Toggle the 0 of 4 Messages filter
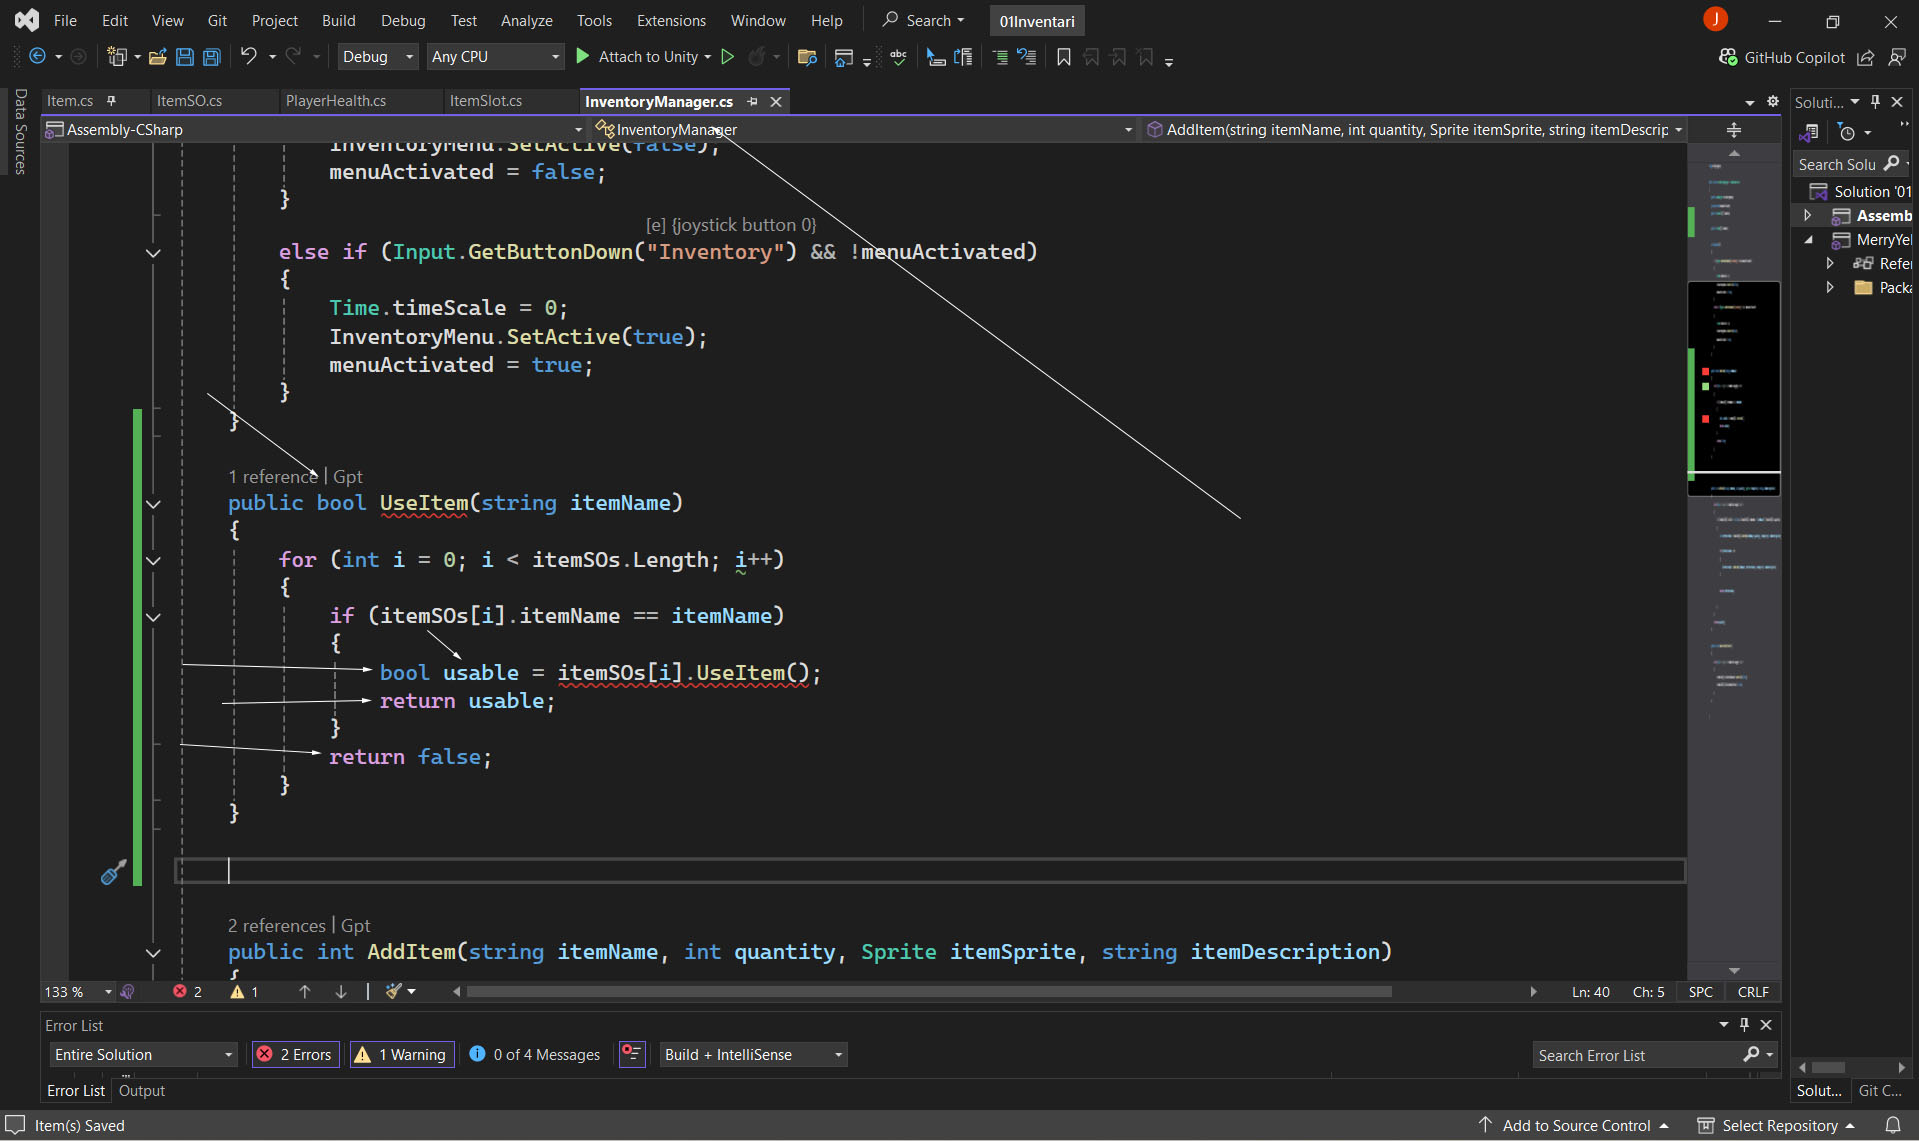1919x1141 pixels. [535, 1054]
